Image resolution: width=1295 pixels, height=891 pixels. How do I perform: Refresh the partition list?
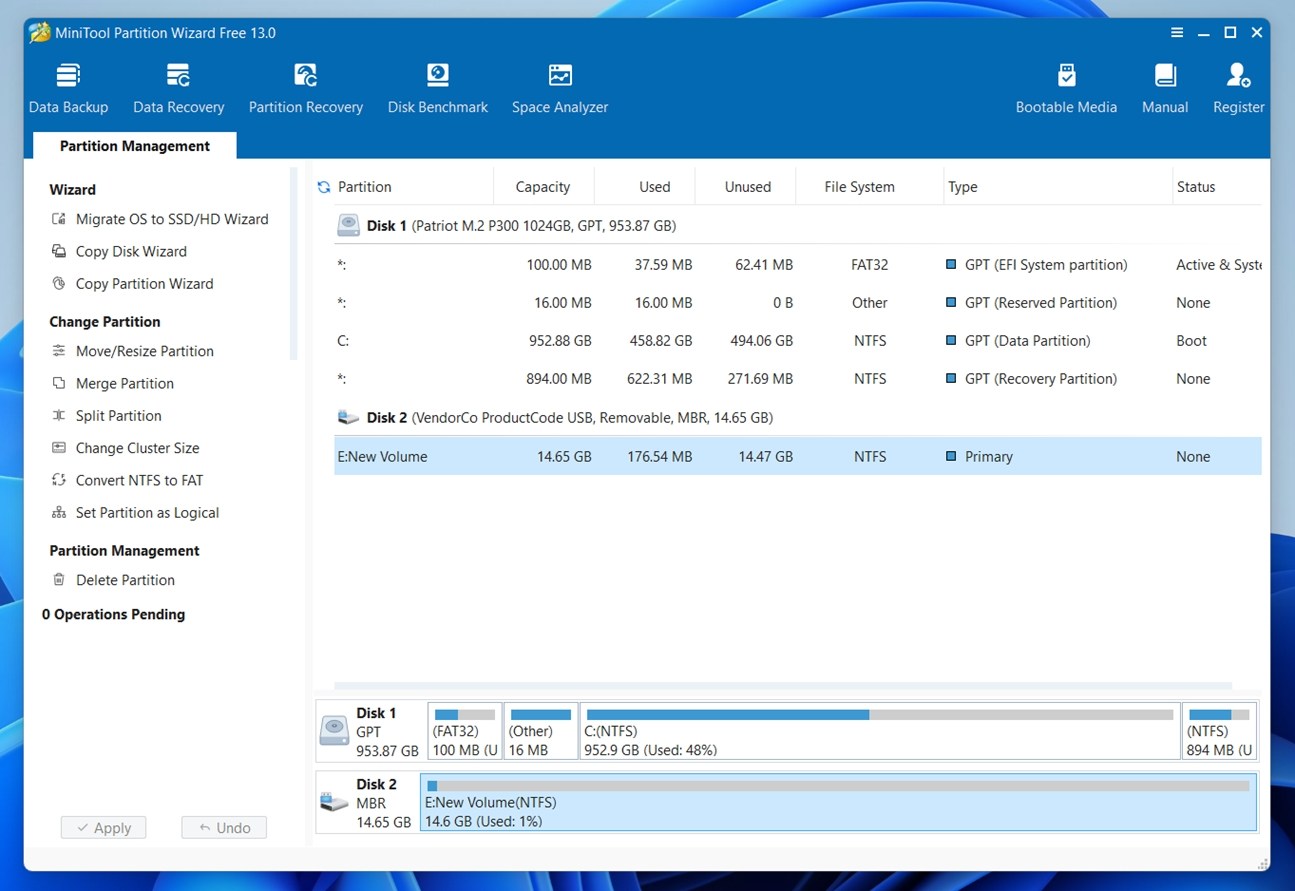(322, 186)
